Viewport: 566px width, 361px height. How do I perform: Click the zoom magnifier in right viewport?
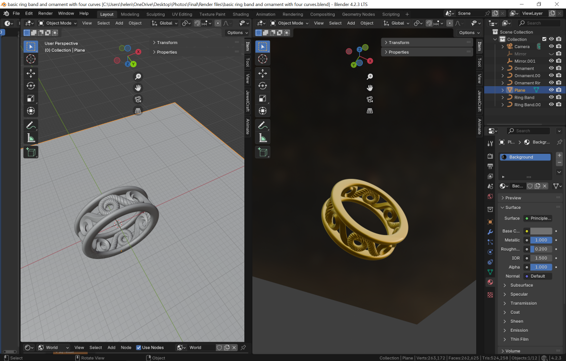(x=370, y=77)
